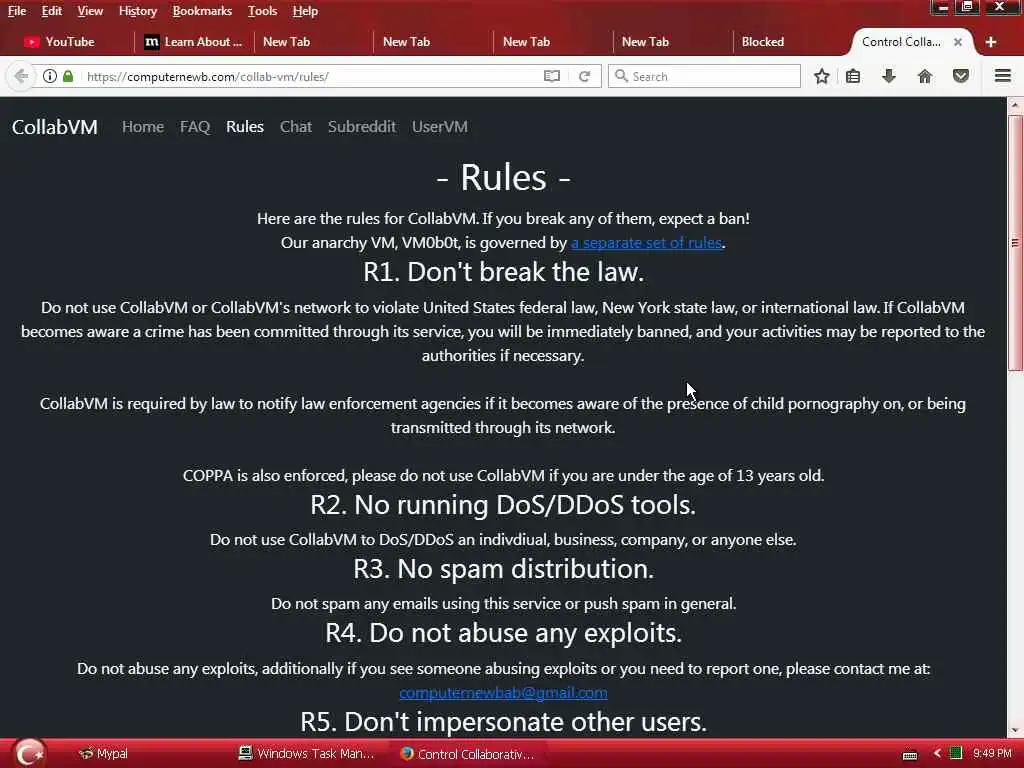Image resolution: width=1024 pixels, height=768 pixels.
Task: Click the back arrow navigation button
Action: pyautogui.click(x=21, y=76)
